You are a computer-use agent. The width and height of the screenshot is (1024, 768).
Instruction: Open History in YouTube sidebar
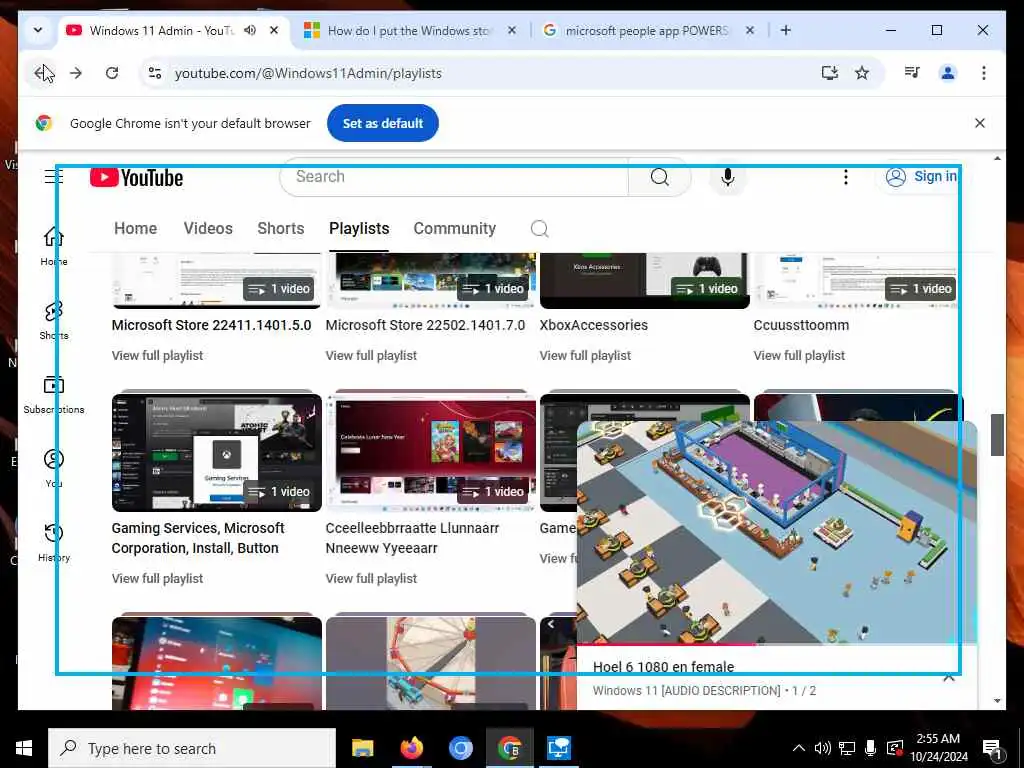click(x=54, y=542)
